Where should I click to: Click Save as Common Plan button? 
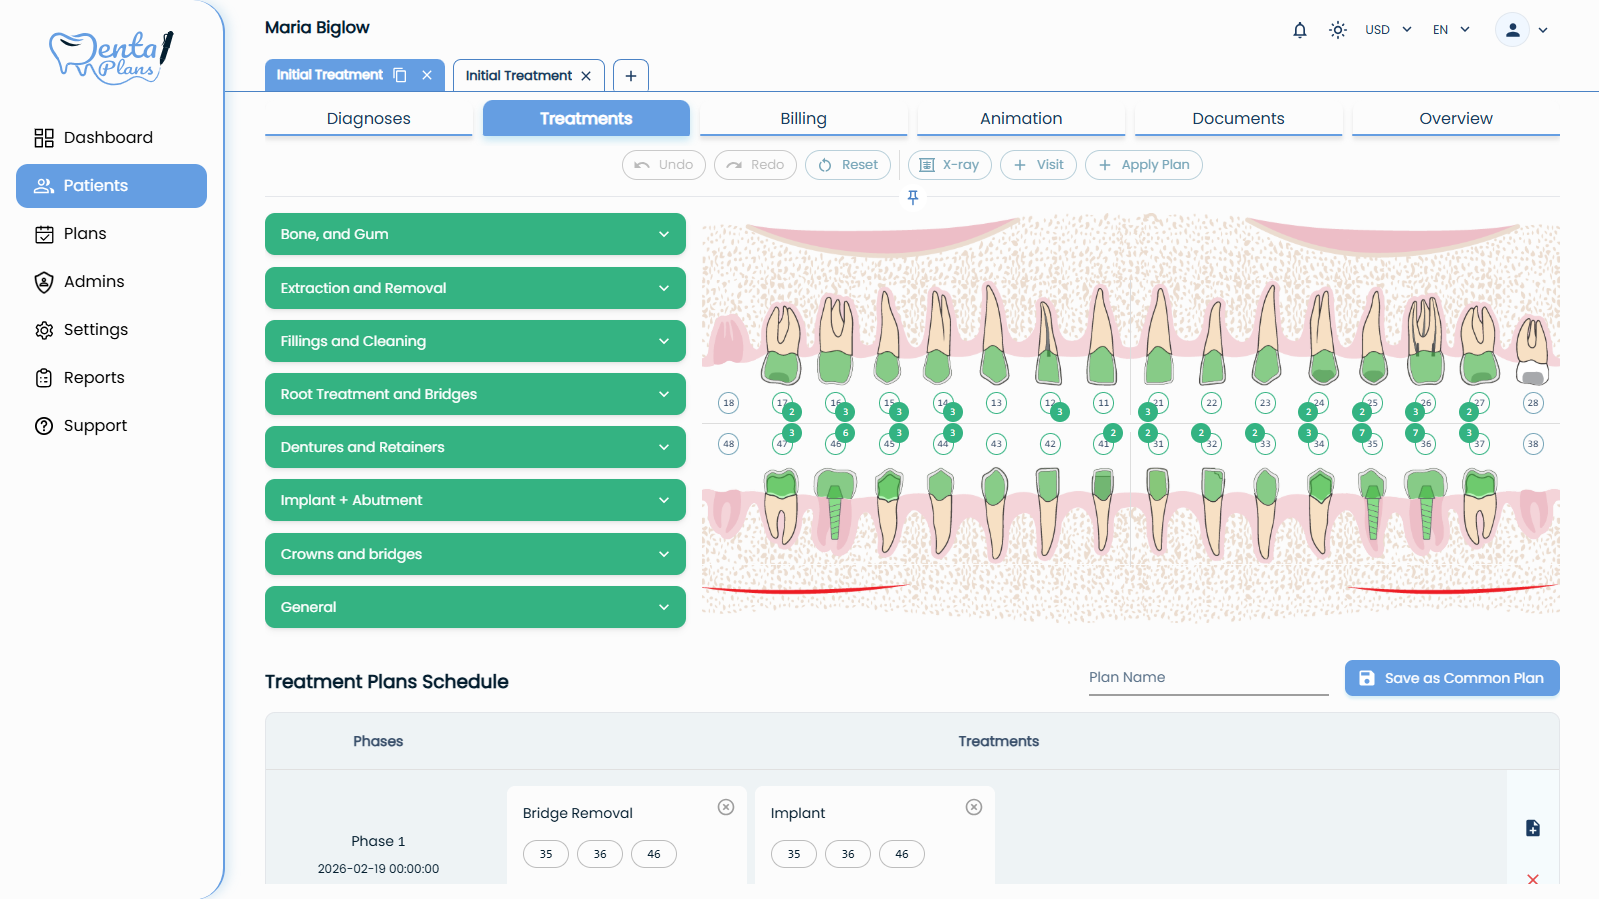[1451, 678]
